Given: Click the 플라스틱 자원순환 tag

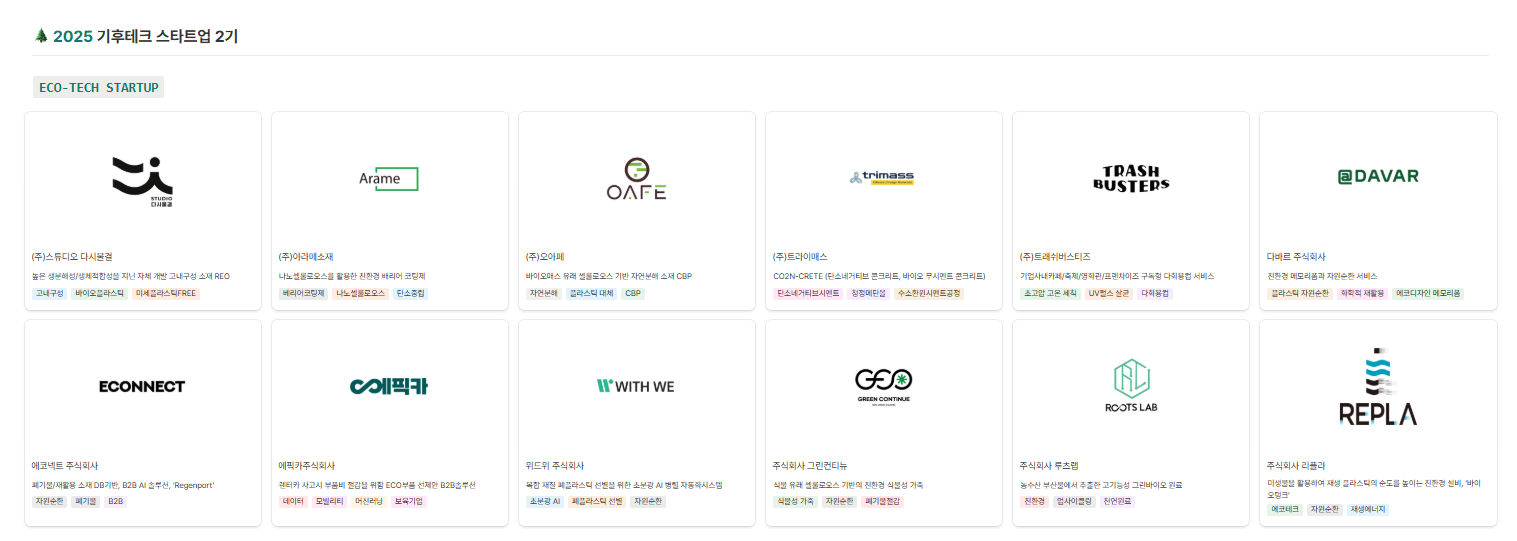Looking at the screenshot, I should [1300, 294].
